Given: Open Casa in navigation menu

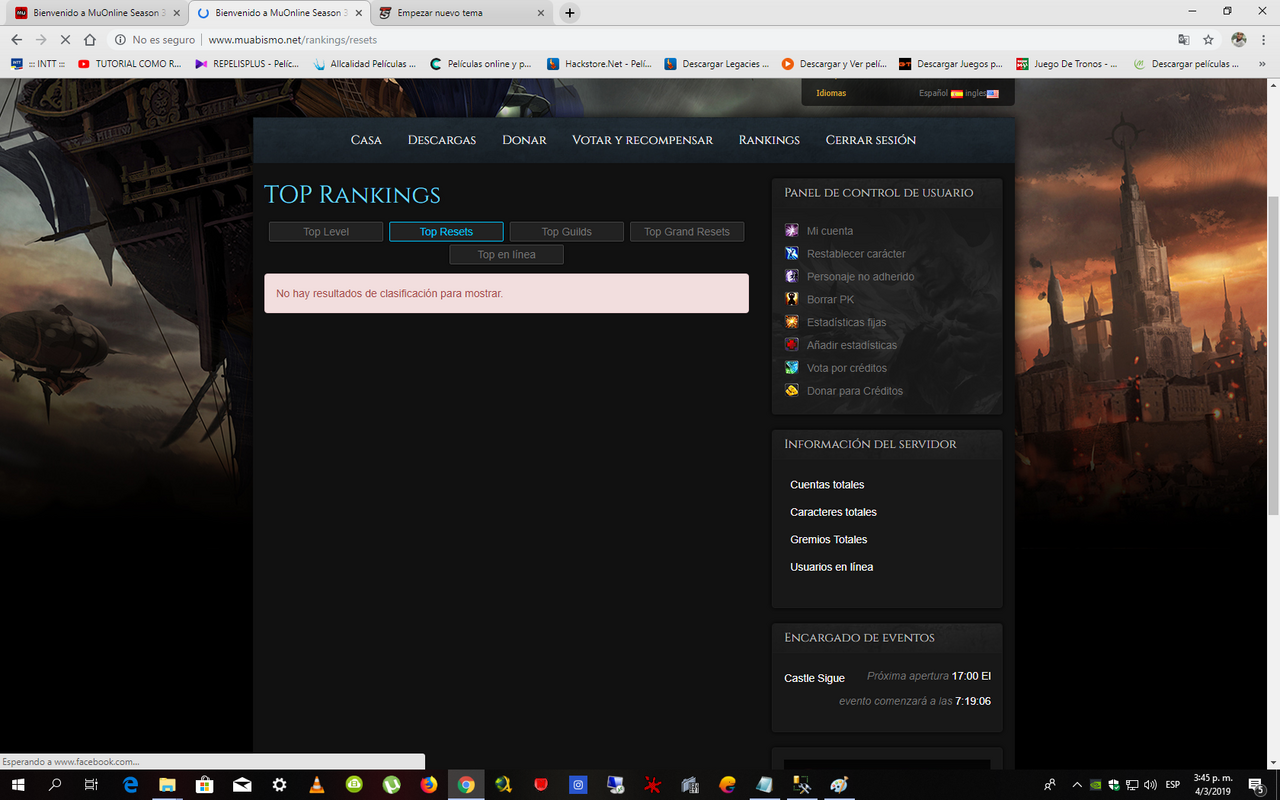Looking at the screenshot, I should pos(366,140).
